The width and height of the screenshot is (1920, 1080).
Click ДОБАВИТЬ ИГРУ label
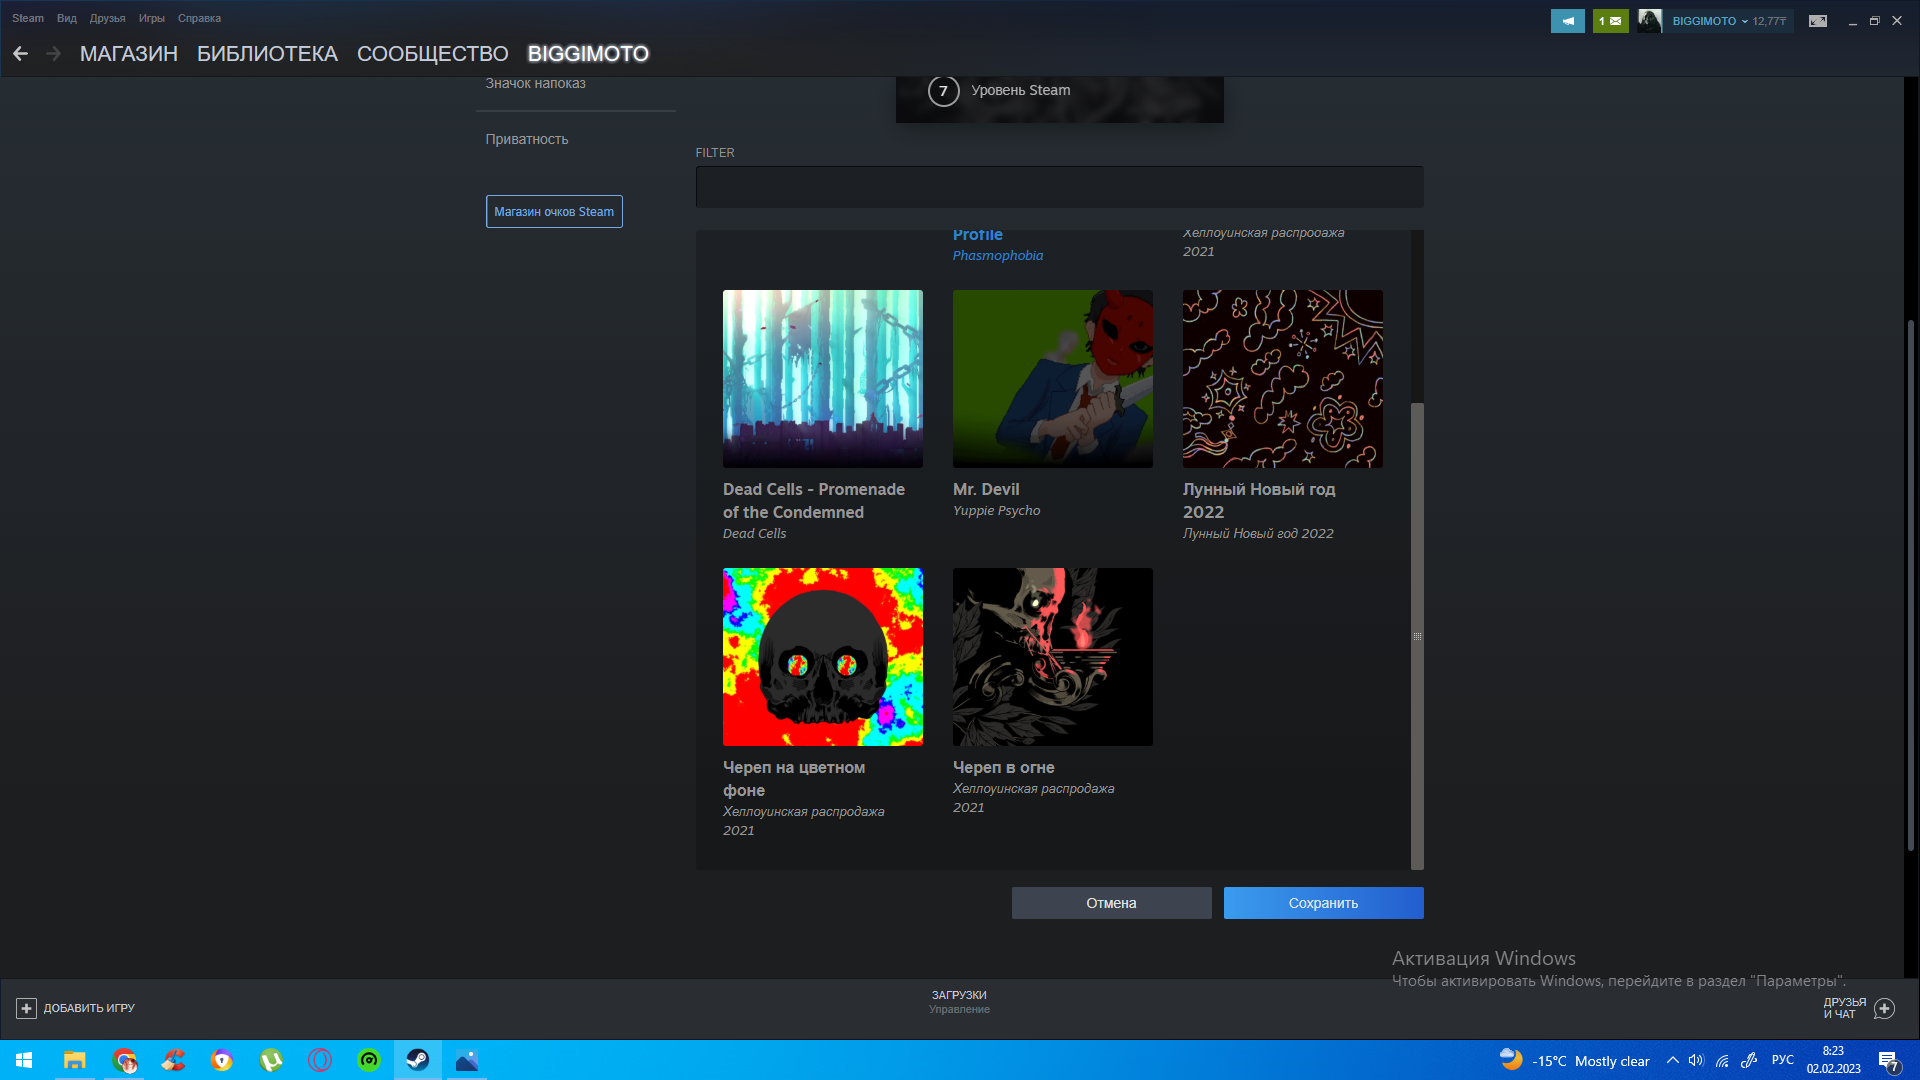[89, 1008]
